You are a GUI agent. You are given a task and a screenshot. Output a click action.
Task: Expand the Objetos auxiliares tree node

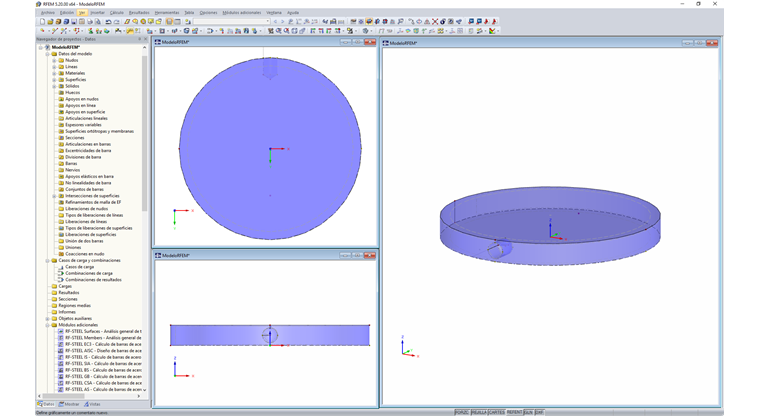(x=48, y=319)
